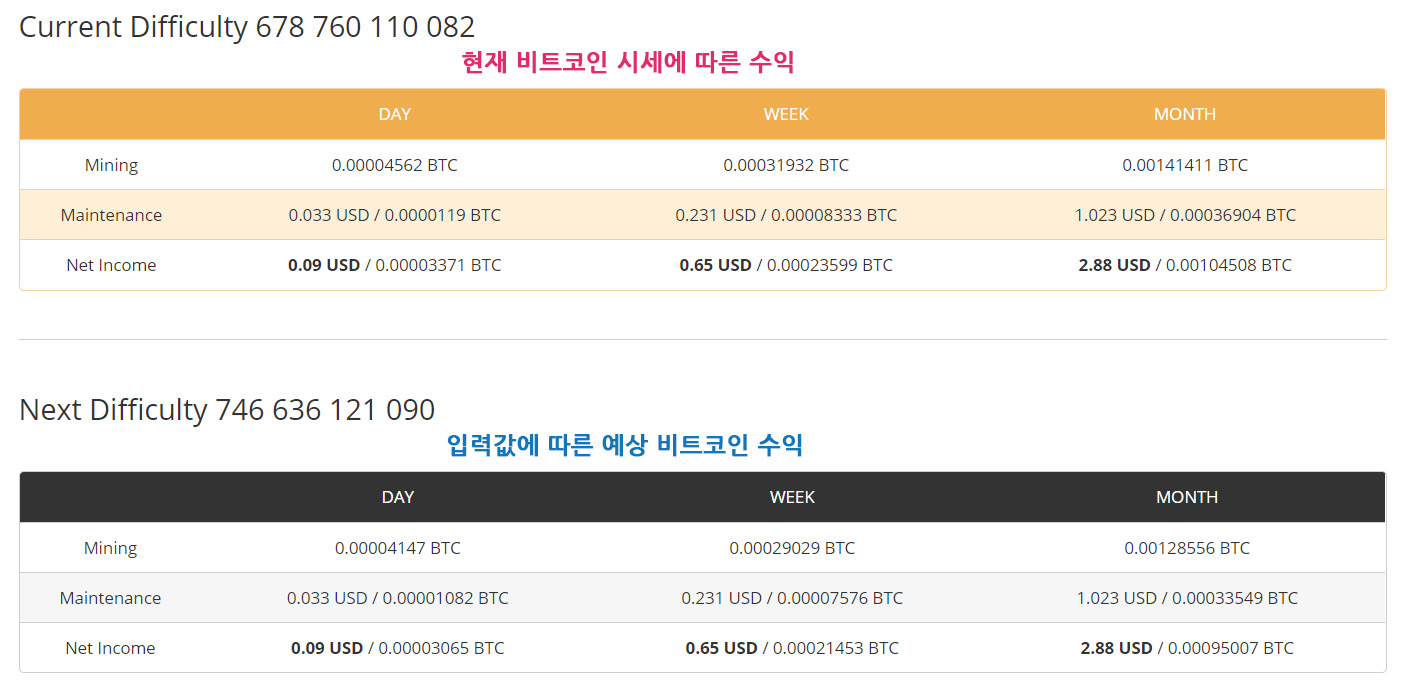The width and height of the screenshot is (1408, 697).
Task: Click the MONTH column header in first table
Action: click(x=1184, y=114)
